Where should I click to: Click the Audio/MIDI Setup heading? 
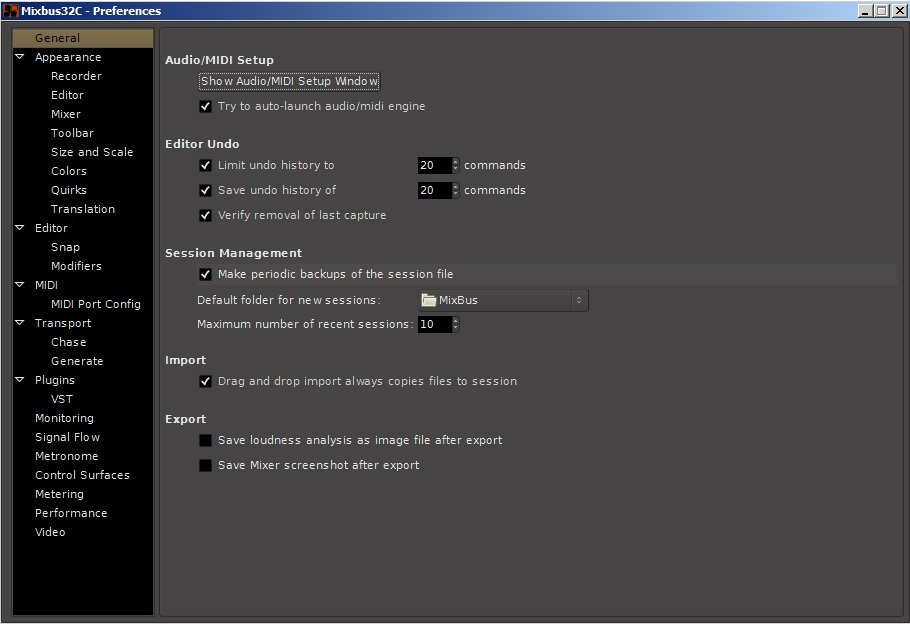[x=219, y=60]
